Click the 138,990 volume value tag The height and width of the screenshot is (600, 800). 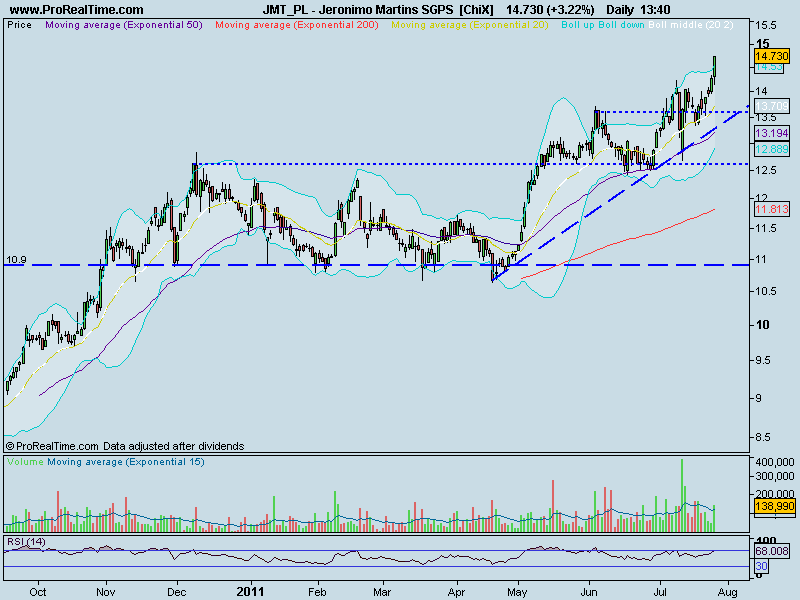pyautogui.click(x=774, y=506)
